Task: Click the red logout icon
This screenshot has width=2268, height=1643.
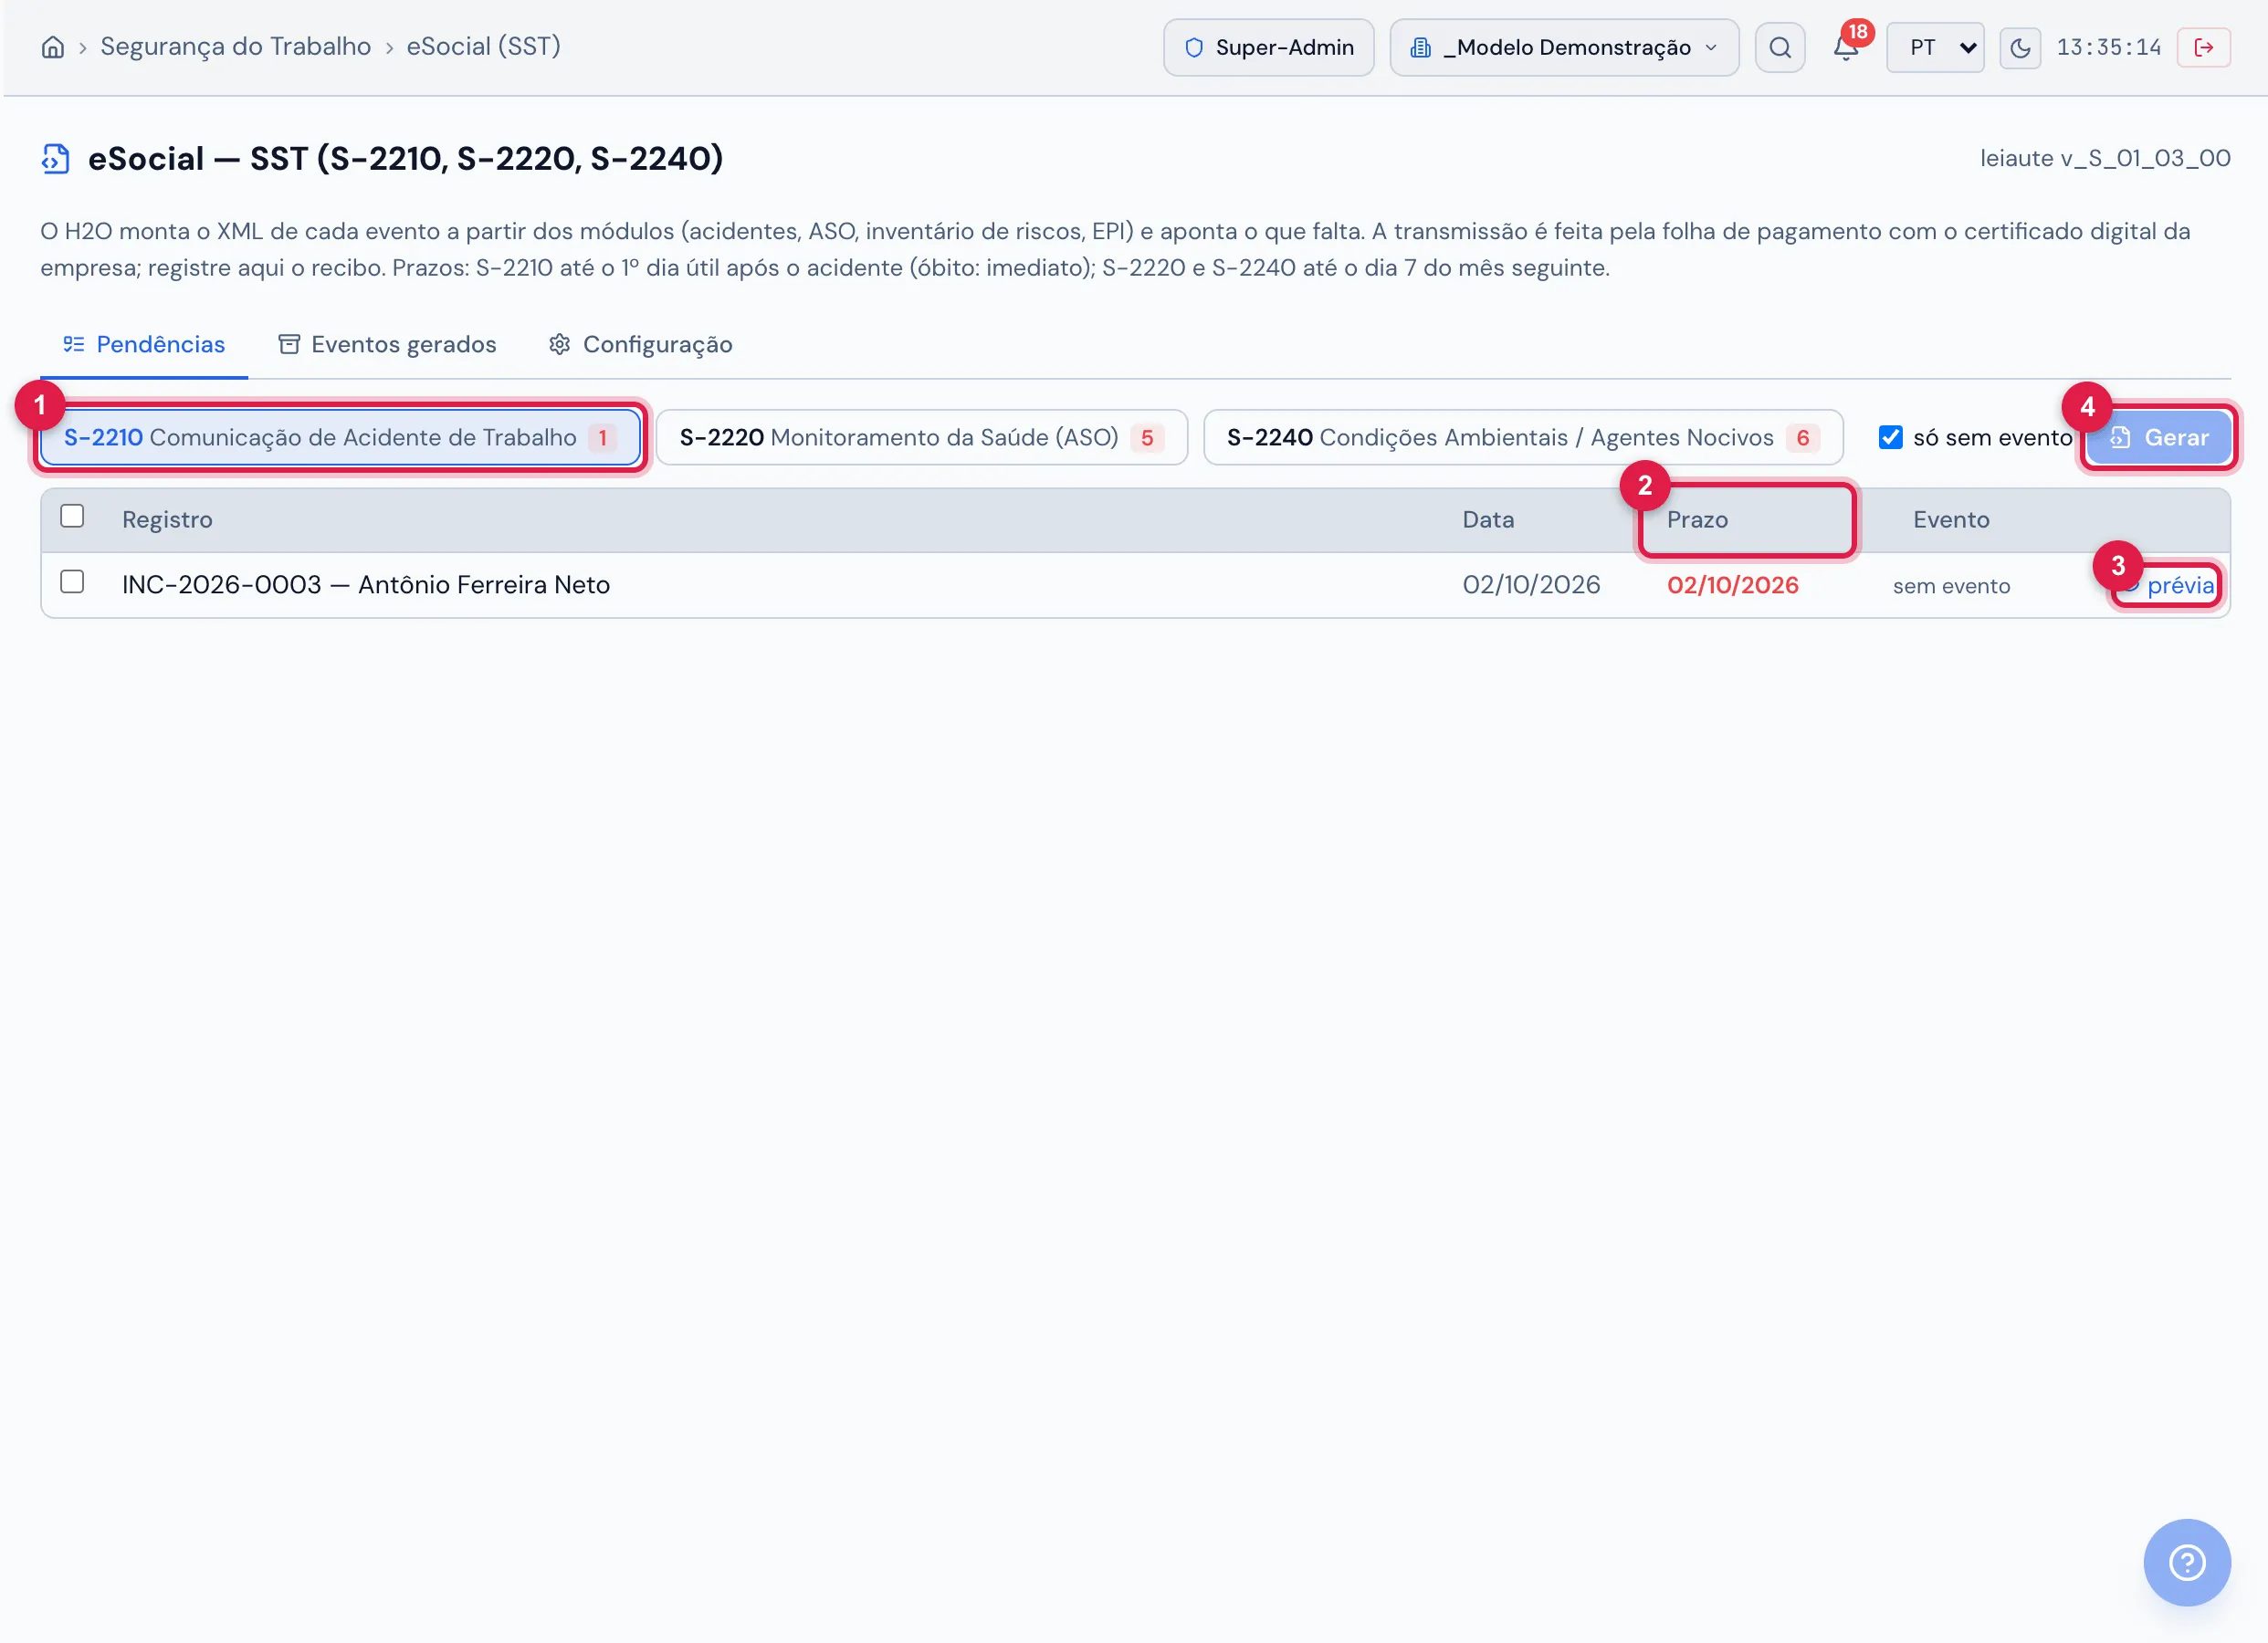Action: coord(2203,47)
